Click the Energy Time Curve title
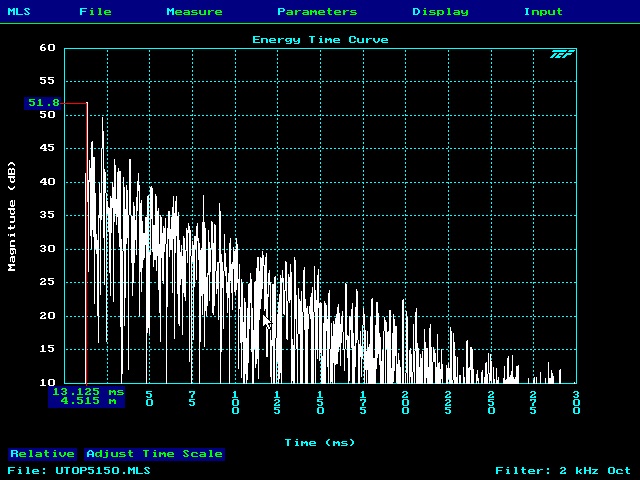The width and height of the screenshot is (640, 480). [320, 40]
